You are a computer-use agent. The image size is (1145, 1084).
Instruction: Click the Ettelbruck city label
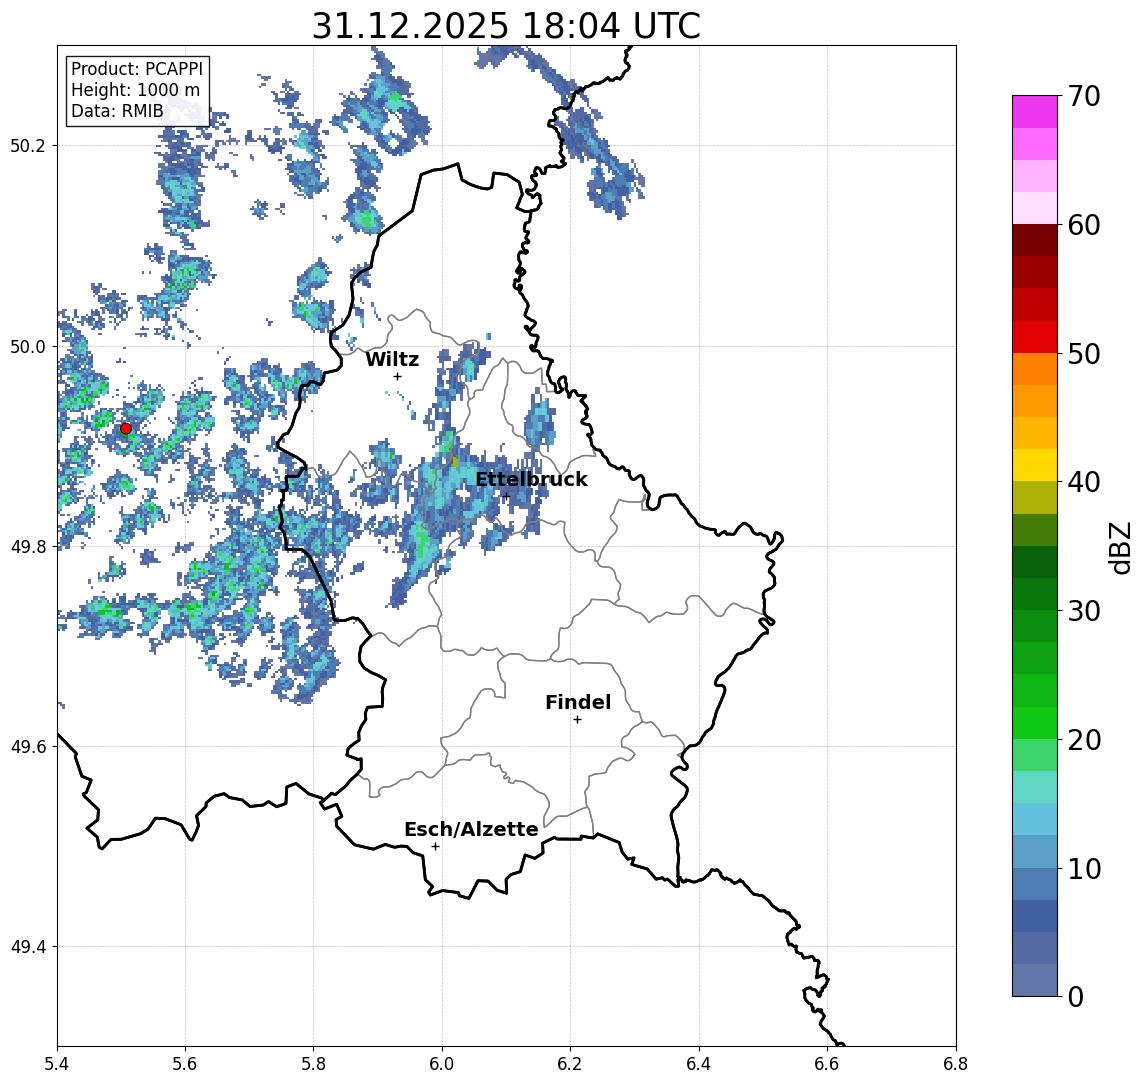click(532, 479)
